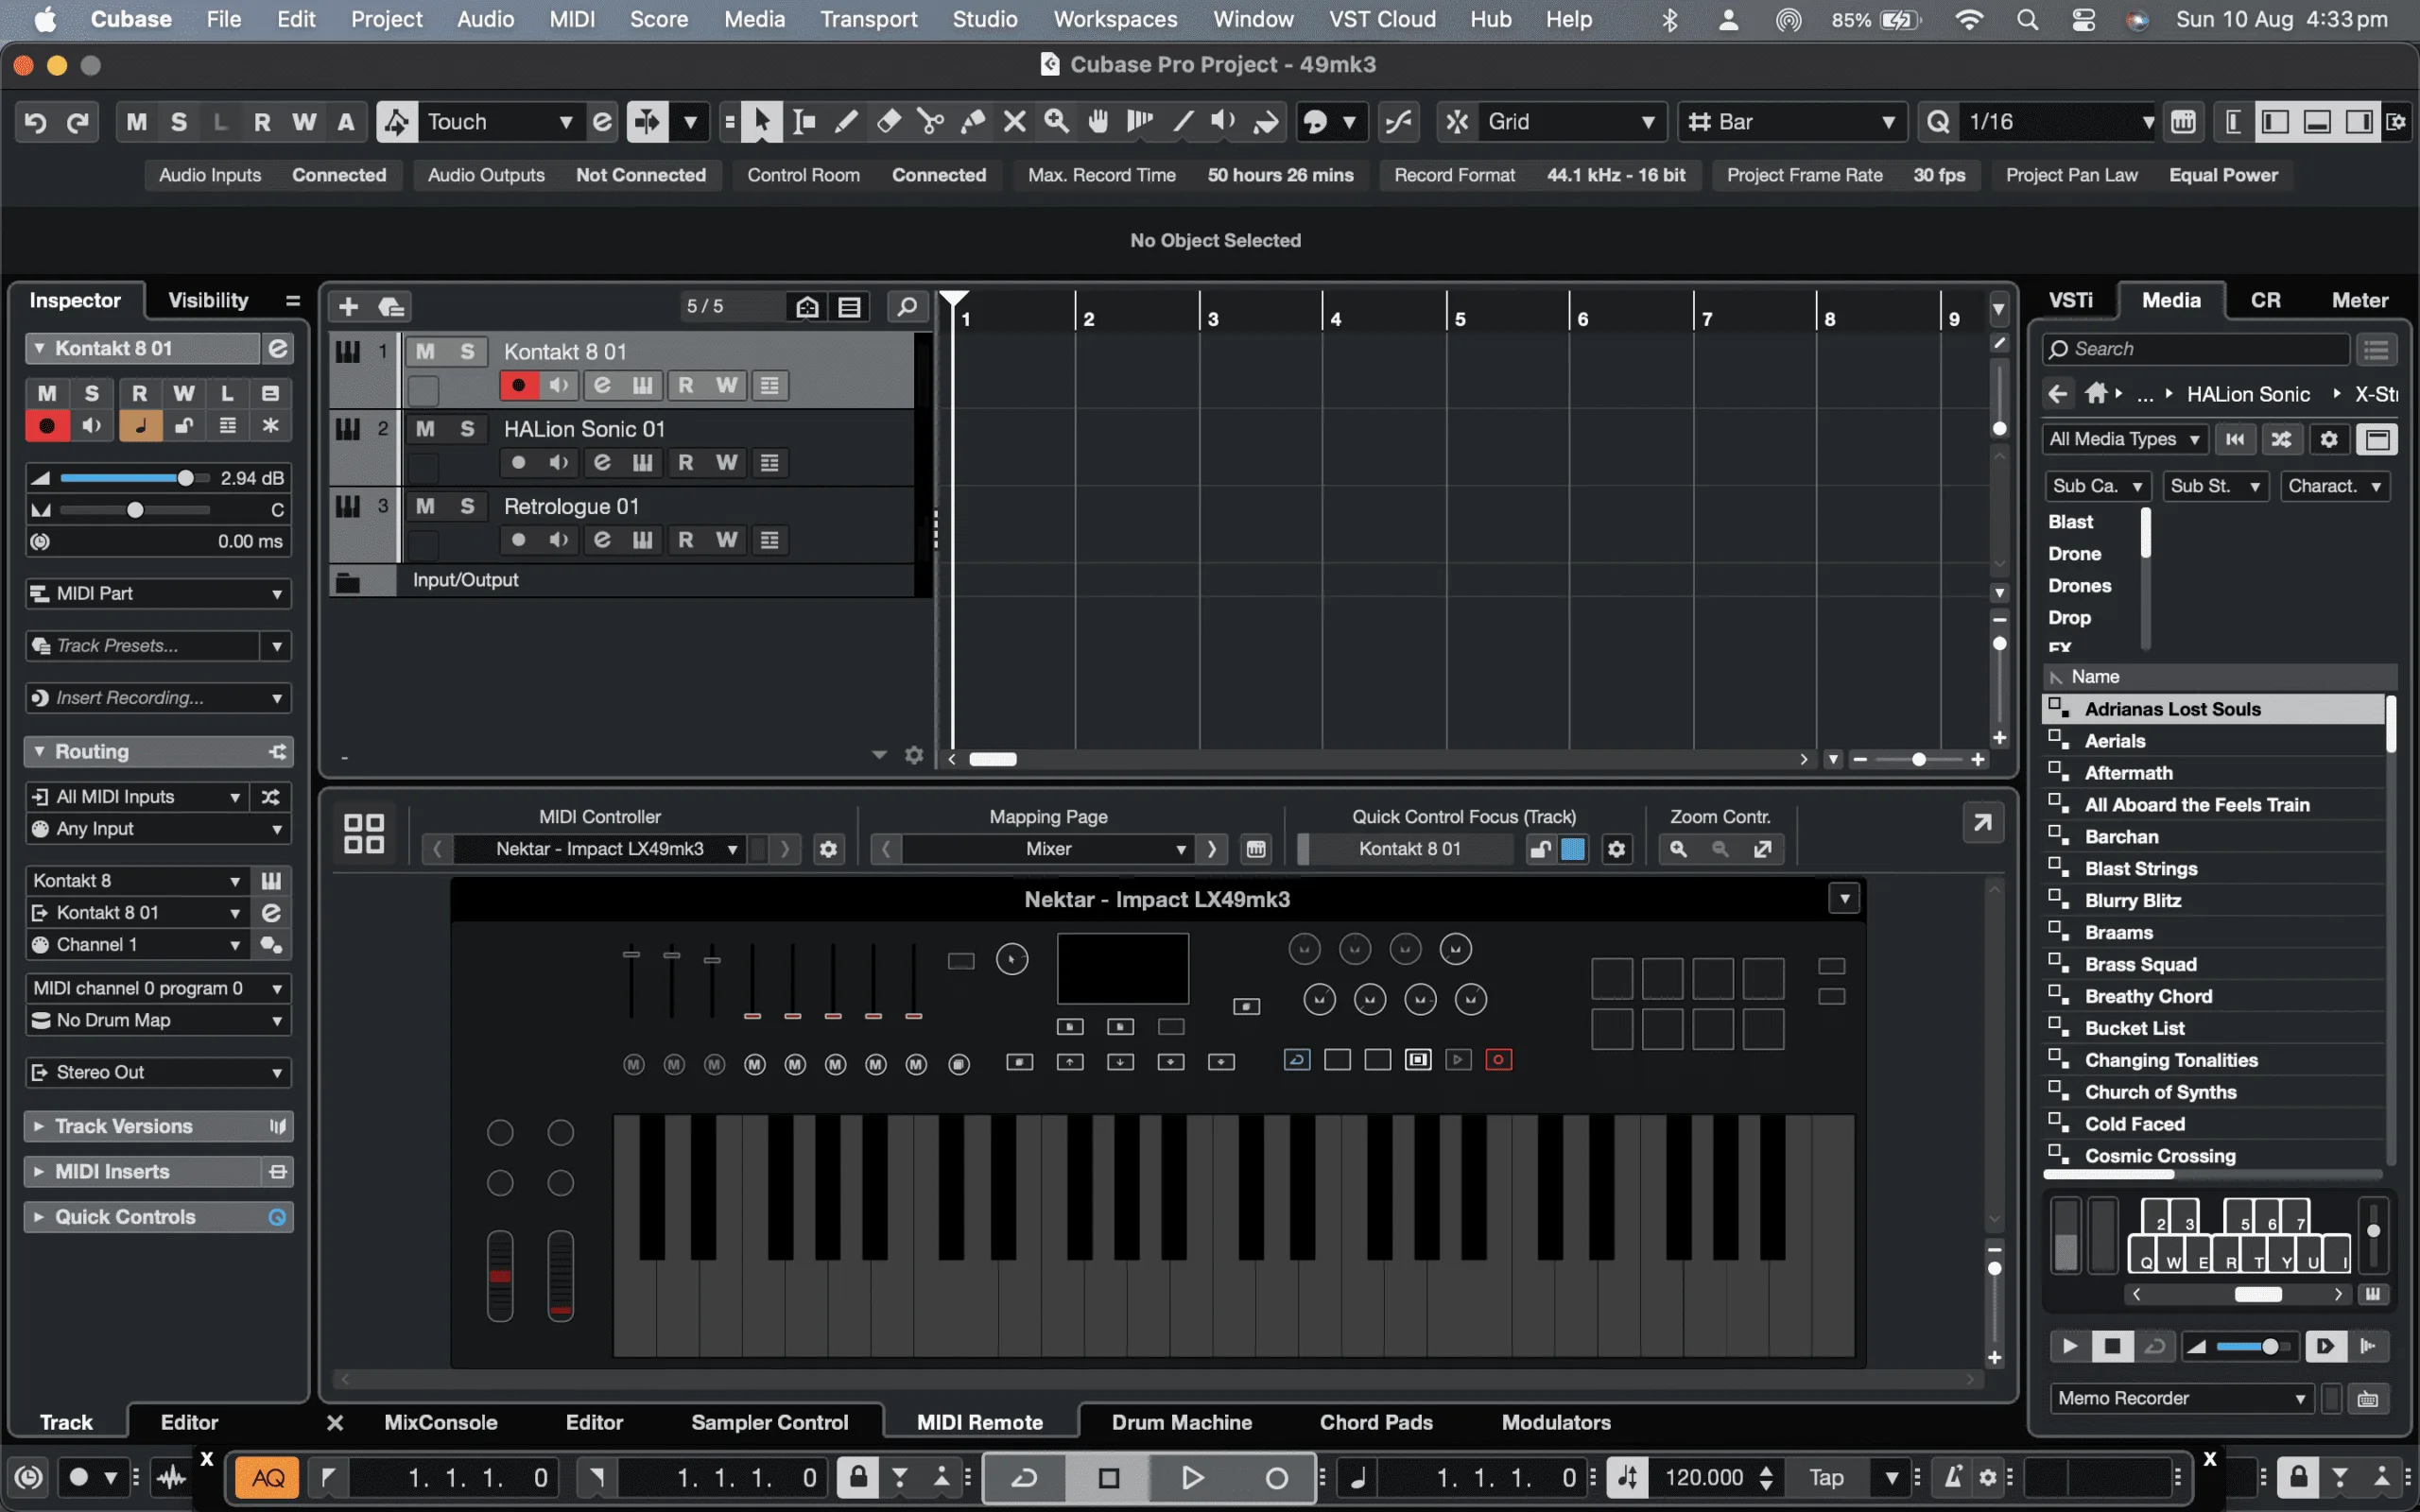2420x1512 pixels.
Task: Click Track Presets field in Inspector
Action: (143, 646)
